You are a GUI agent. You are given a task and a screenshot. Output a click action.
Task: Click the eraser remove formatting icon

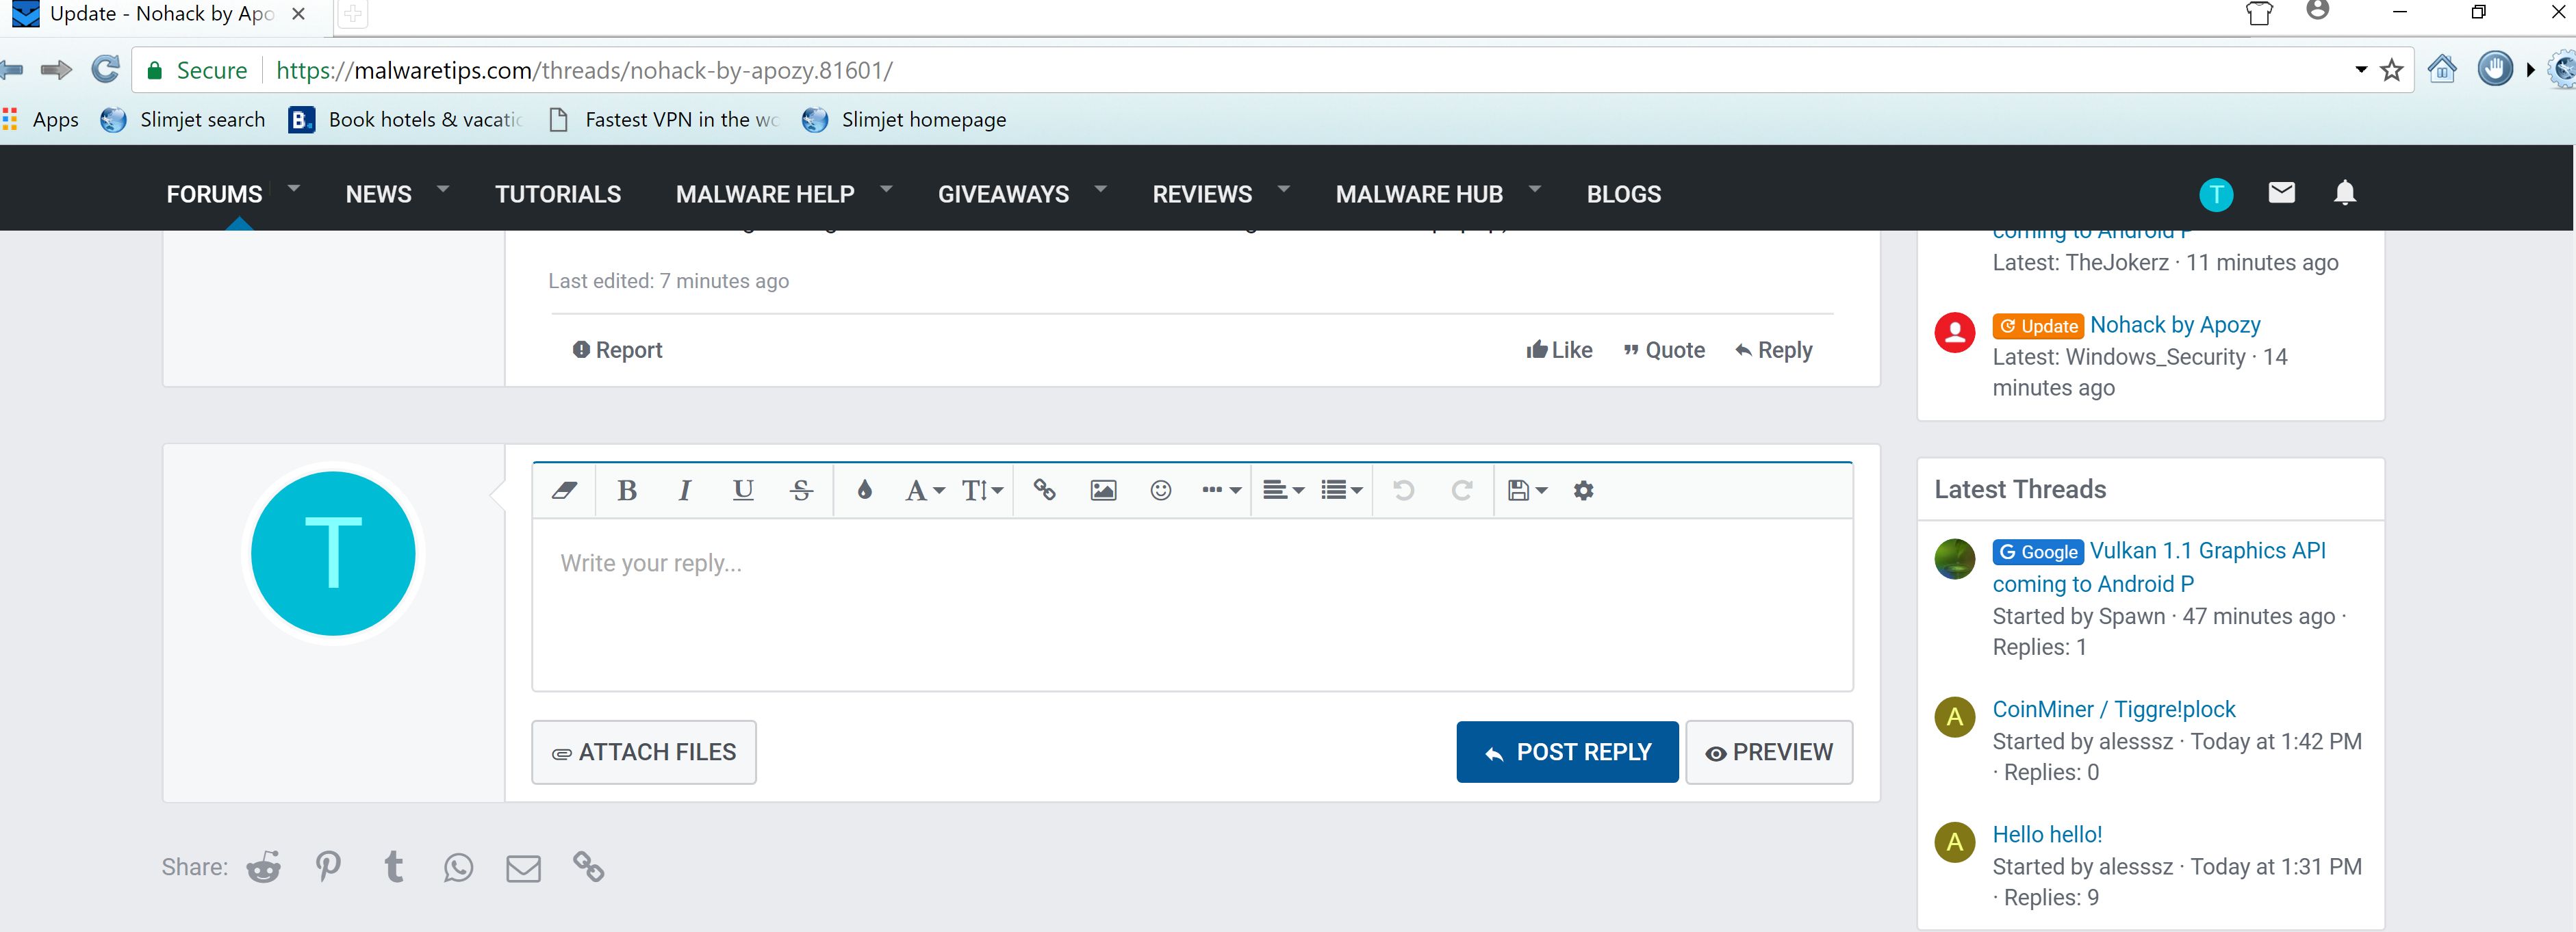(564, 490)
